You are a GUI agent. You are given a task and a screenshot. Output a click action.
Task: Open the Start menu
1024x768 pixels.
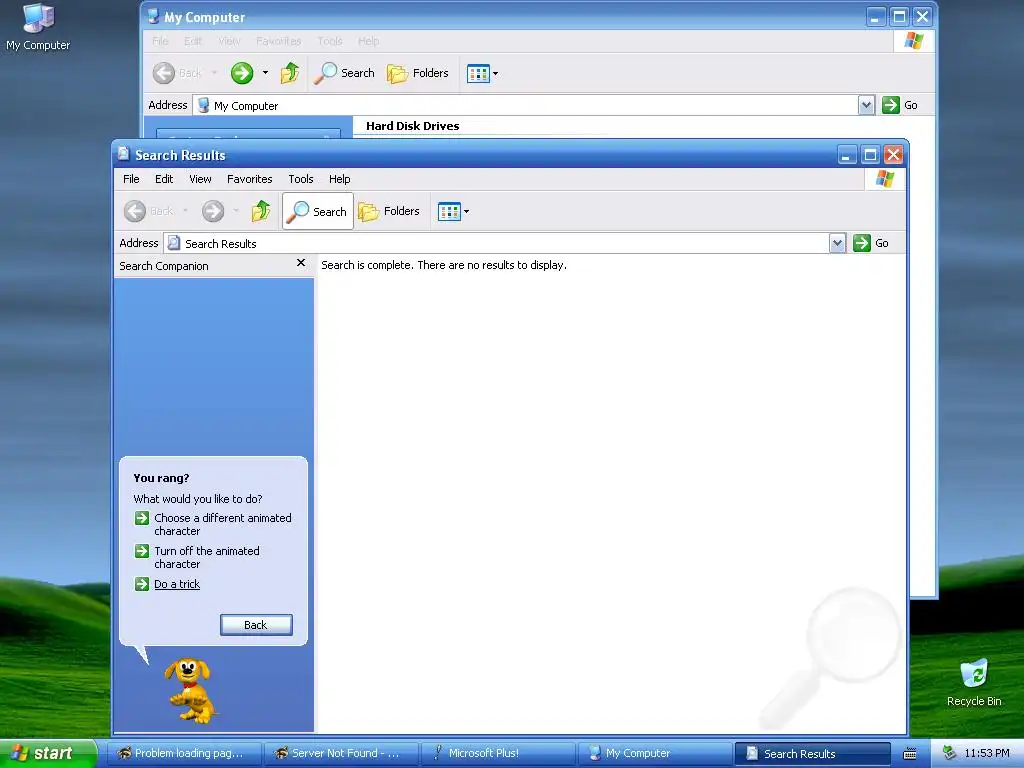(48, 753)
